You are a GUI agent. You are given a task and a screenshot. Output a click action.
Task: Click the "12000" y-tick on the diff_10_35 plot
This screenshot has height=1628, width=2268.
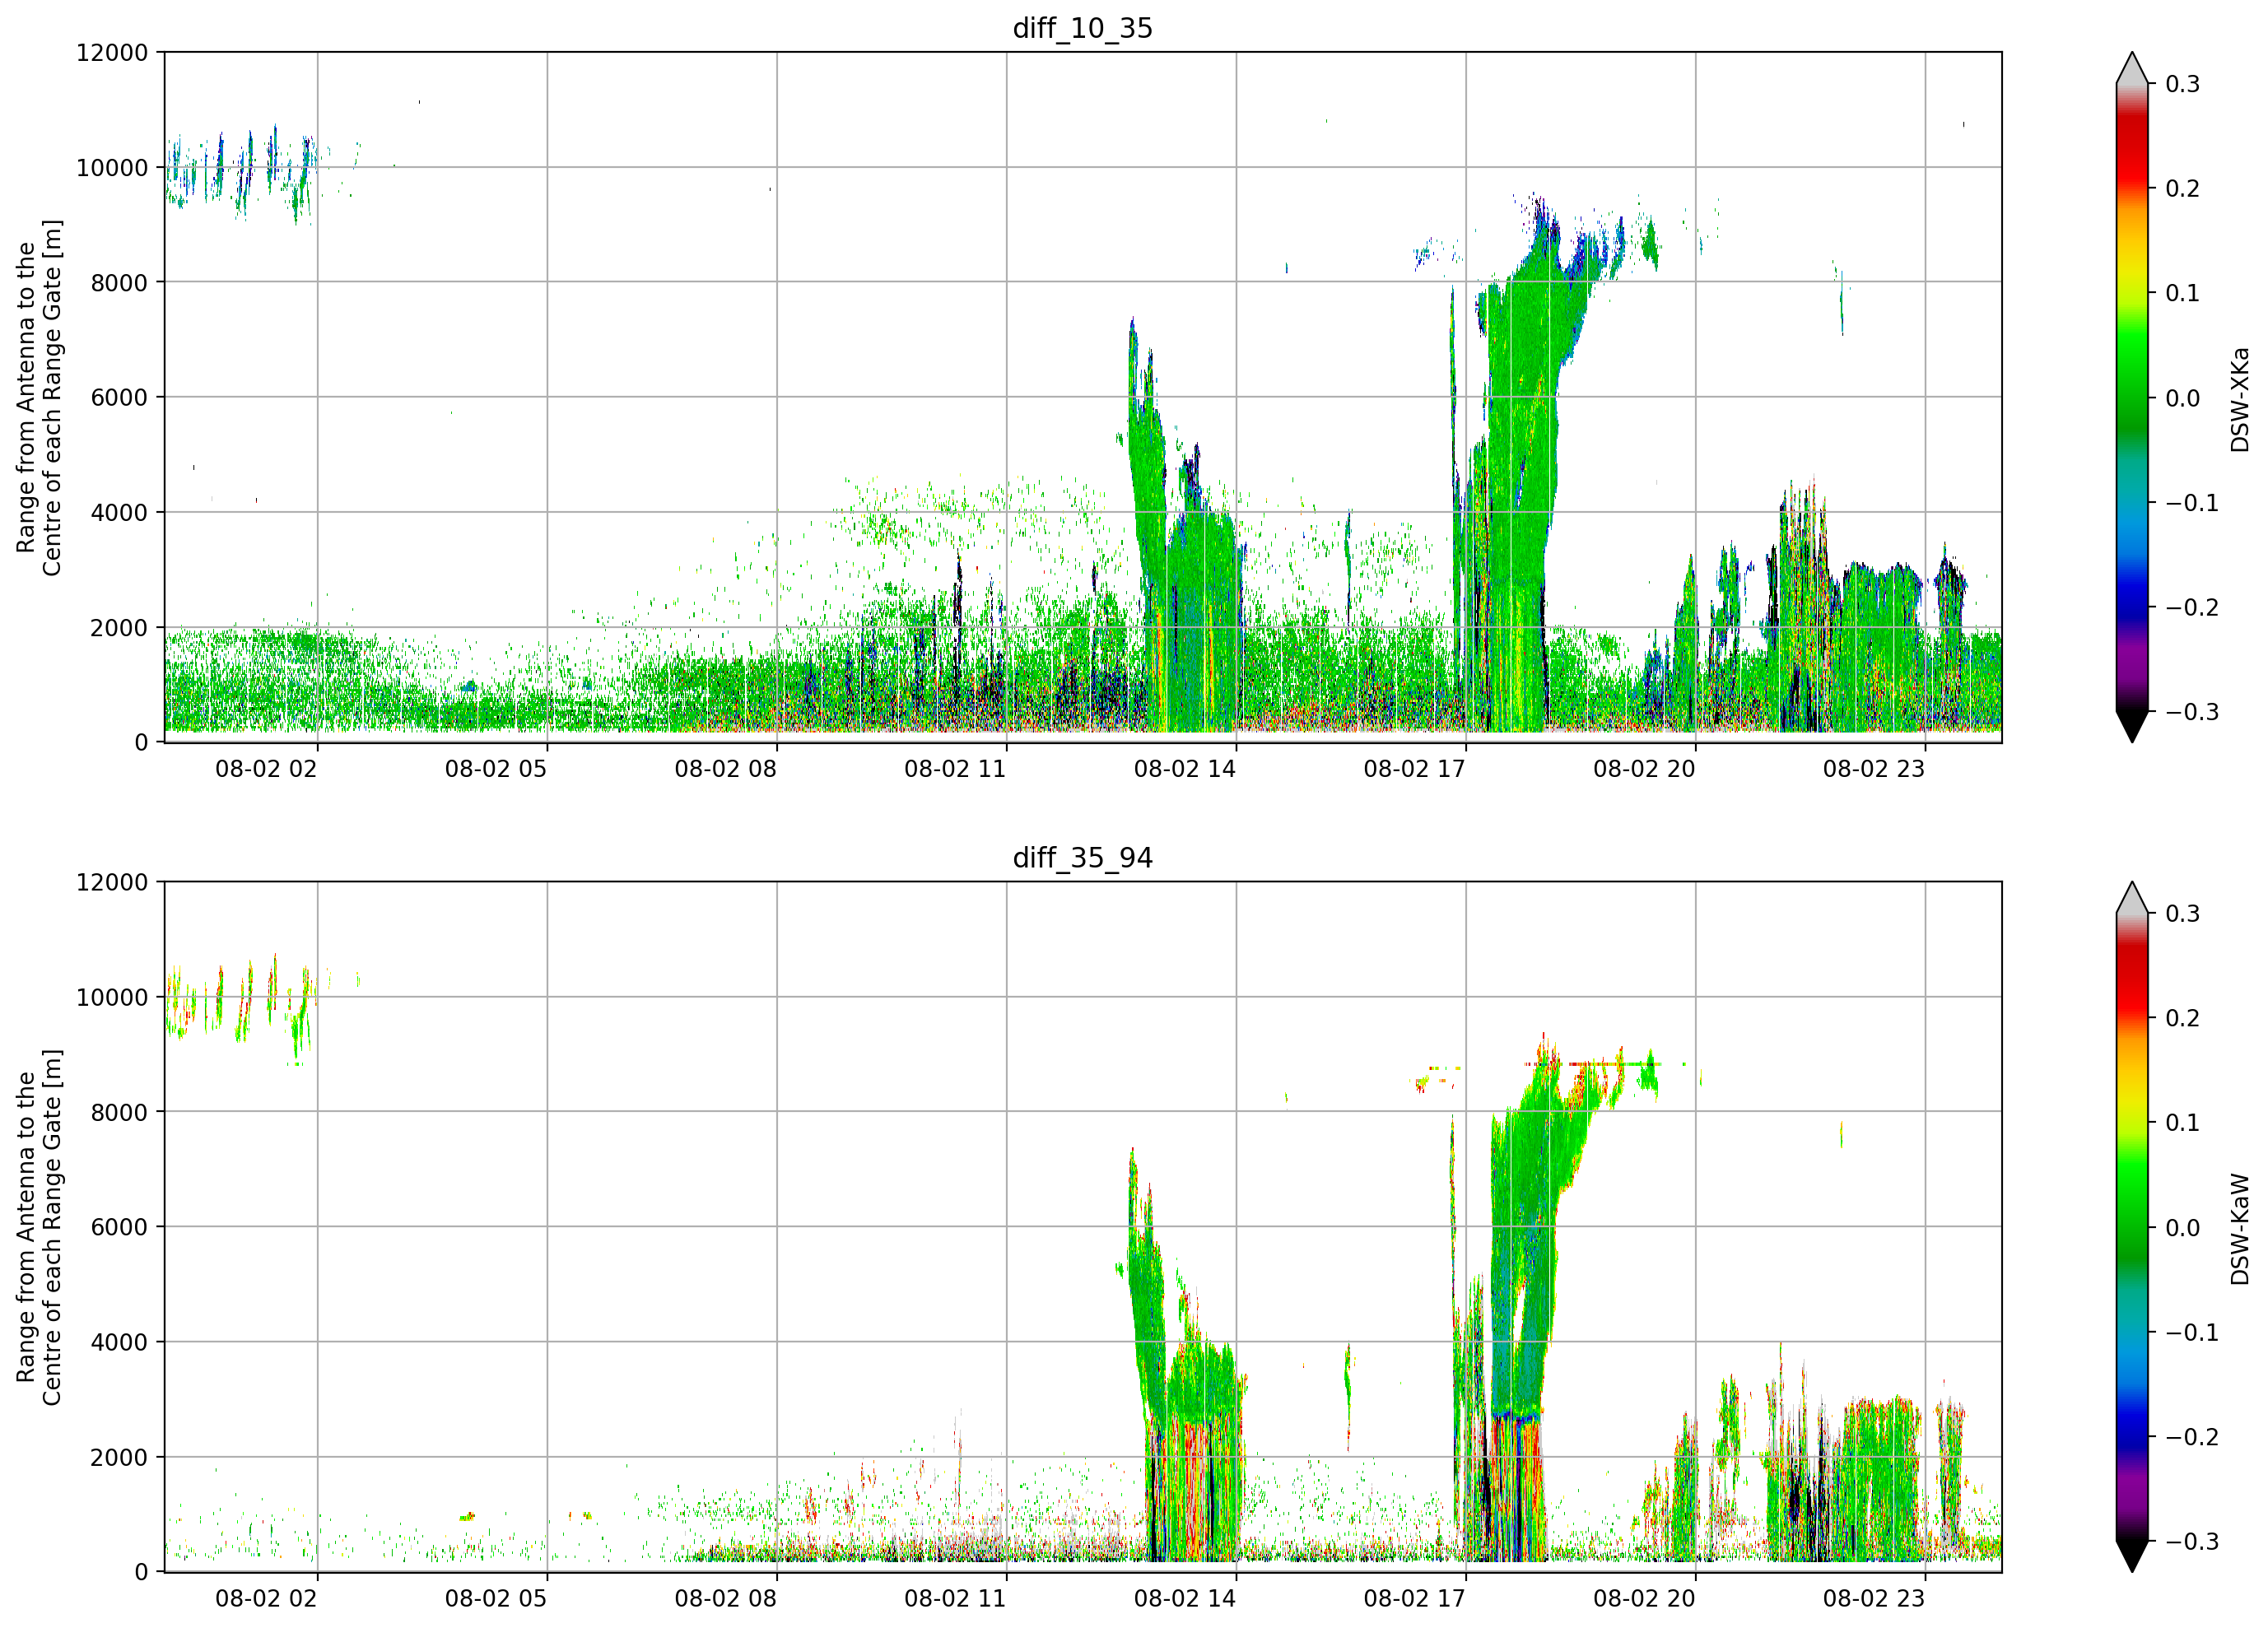point(112,53)
